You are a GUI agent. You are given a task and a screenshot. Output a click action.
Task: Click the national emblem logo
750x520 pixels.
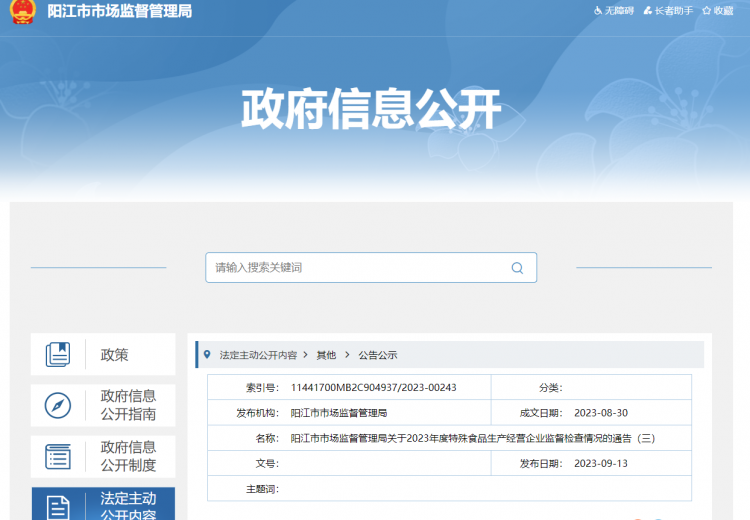pos(22,11)
